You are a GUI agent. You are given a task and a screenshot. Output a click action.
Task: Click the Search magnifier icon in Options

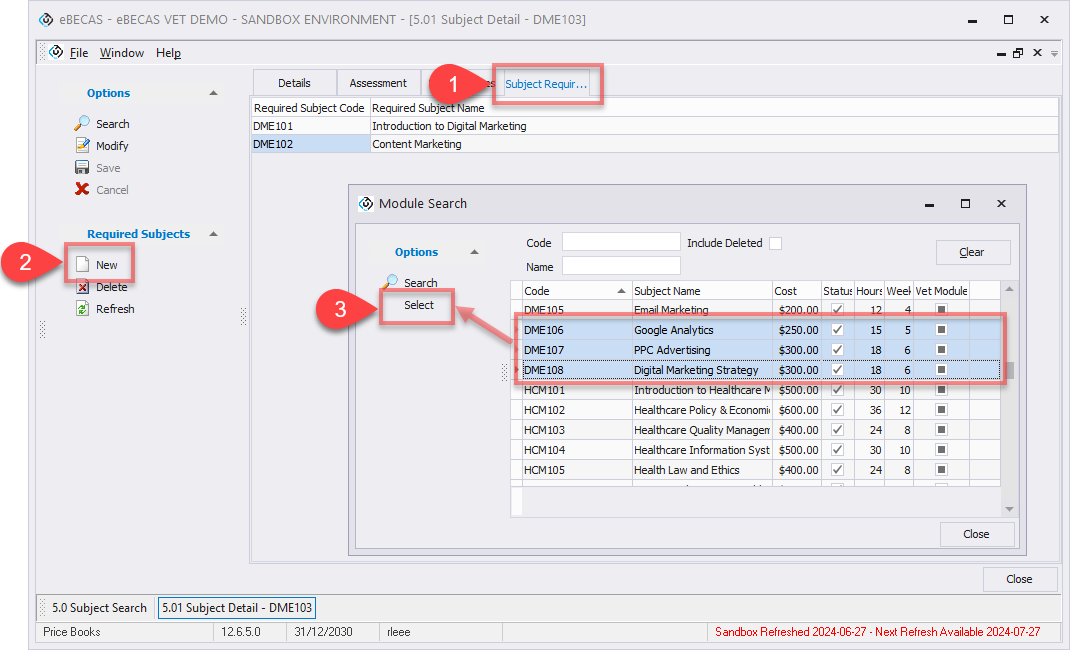pyautogui.click(x=82, y=124)
